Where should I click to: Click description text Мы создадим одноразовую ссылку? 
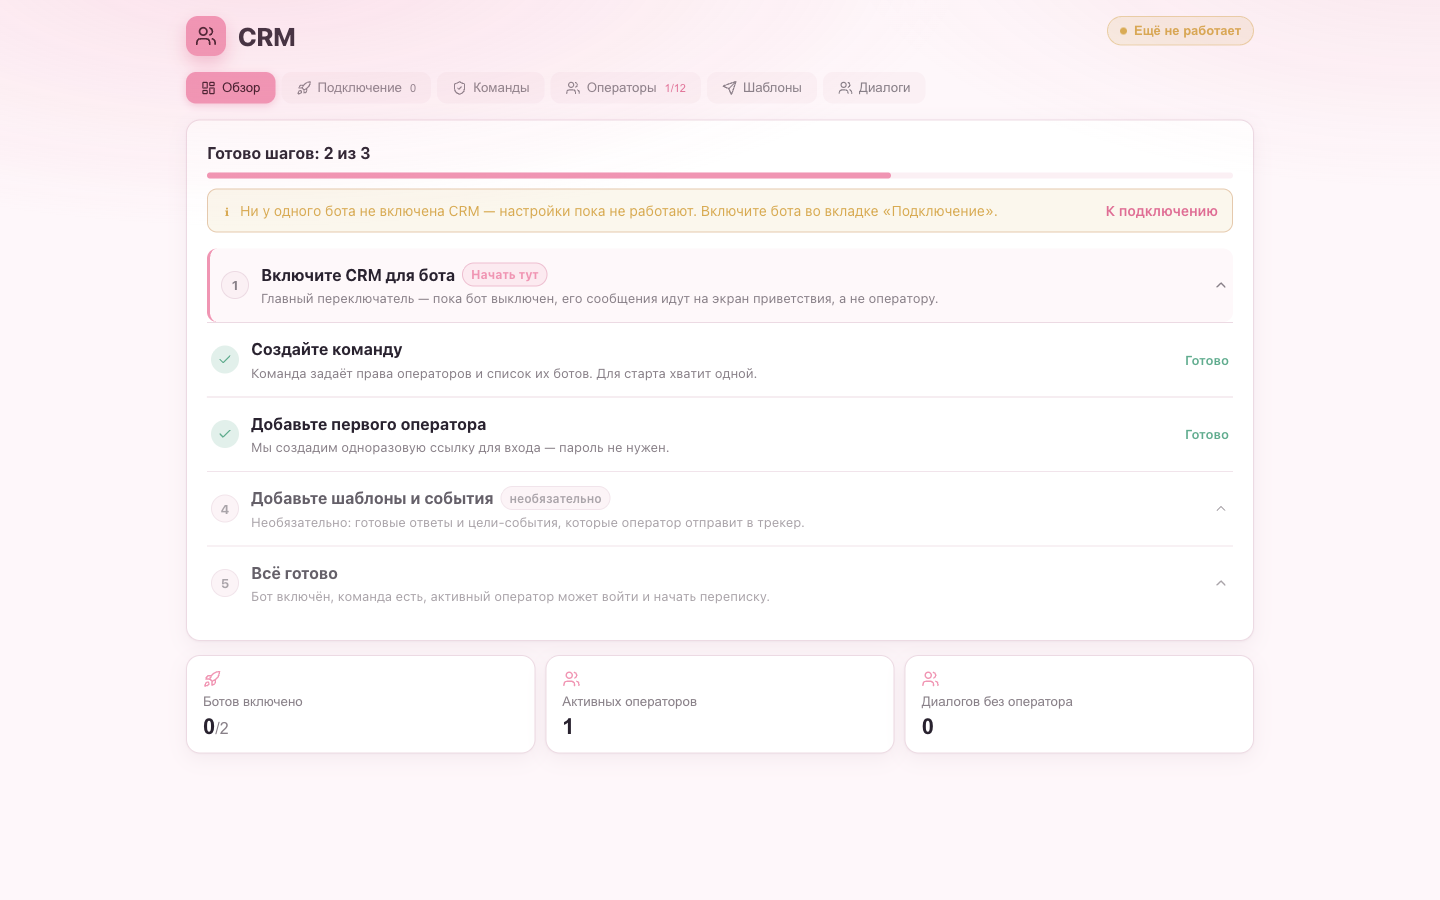click(460, 448)
